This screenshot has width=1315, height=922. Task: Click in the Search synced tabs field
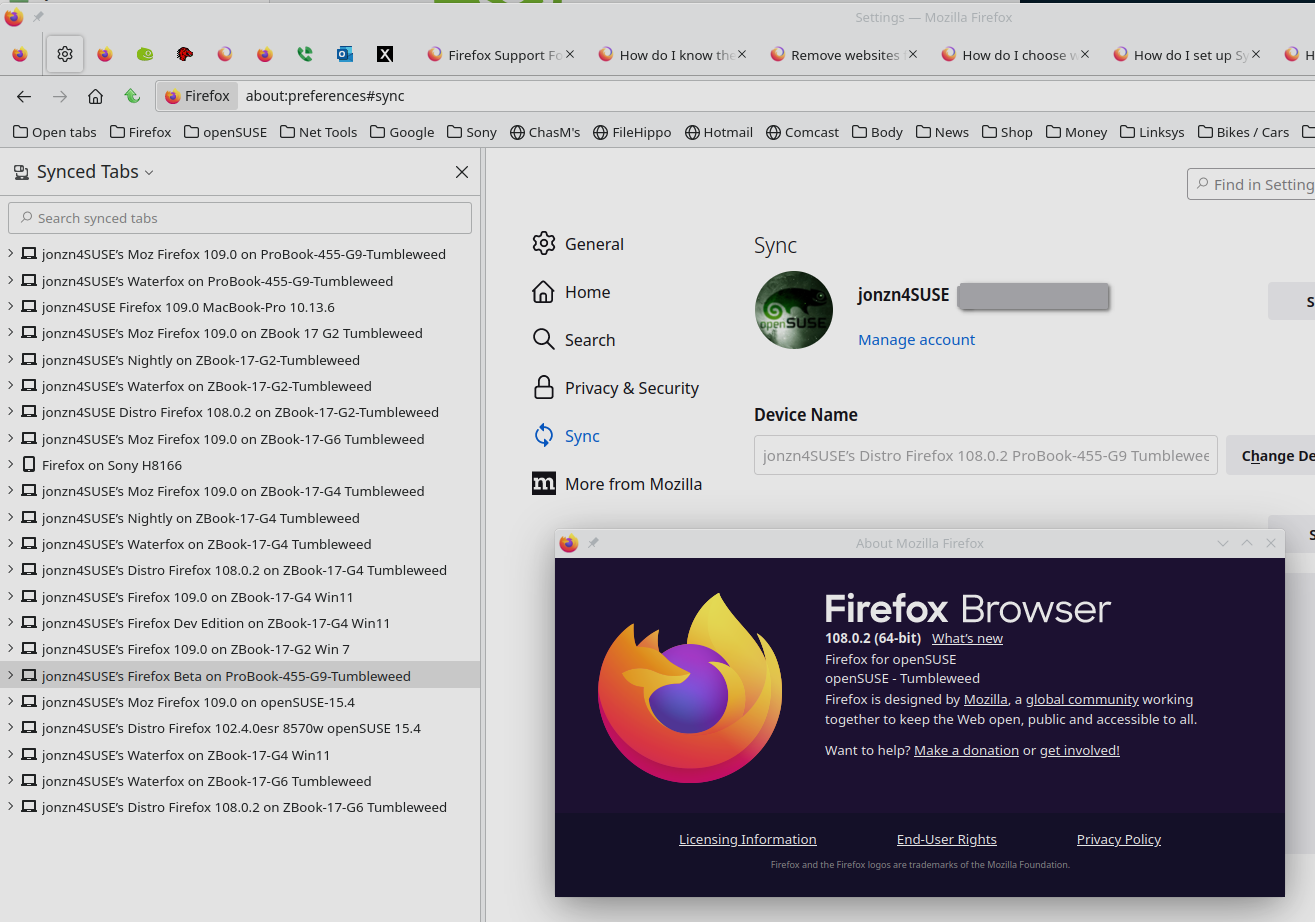click(x=240, y=218)
